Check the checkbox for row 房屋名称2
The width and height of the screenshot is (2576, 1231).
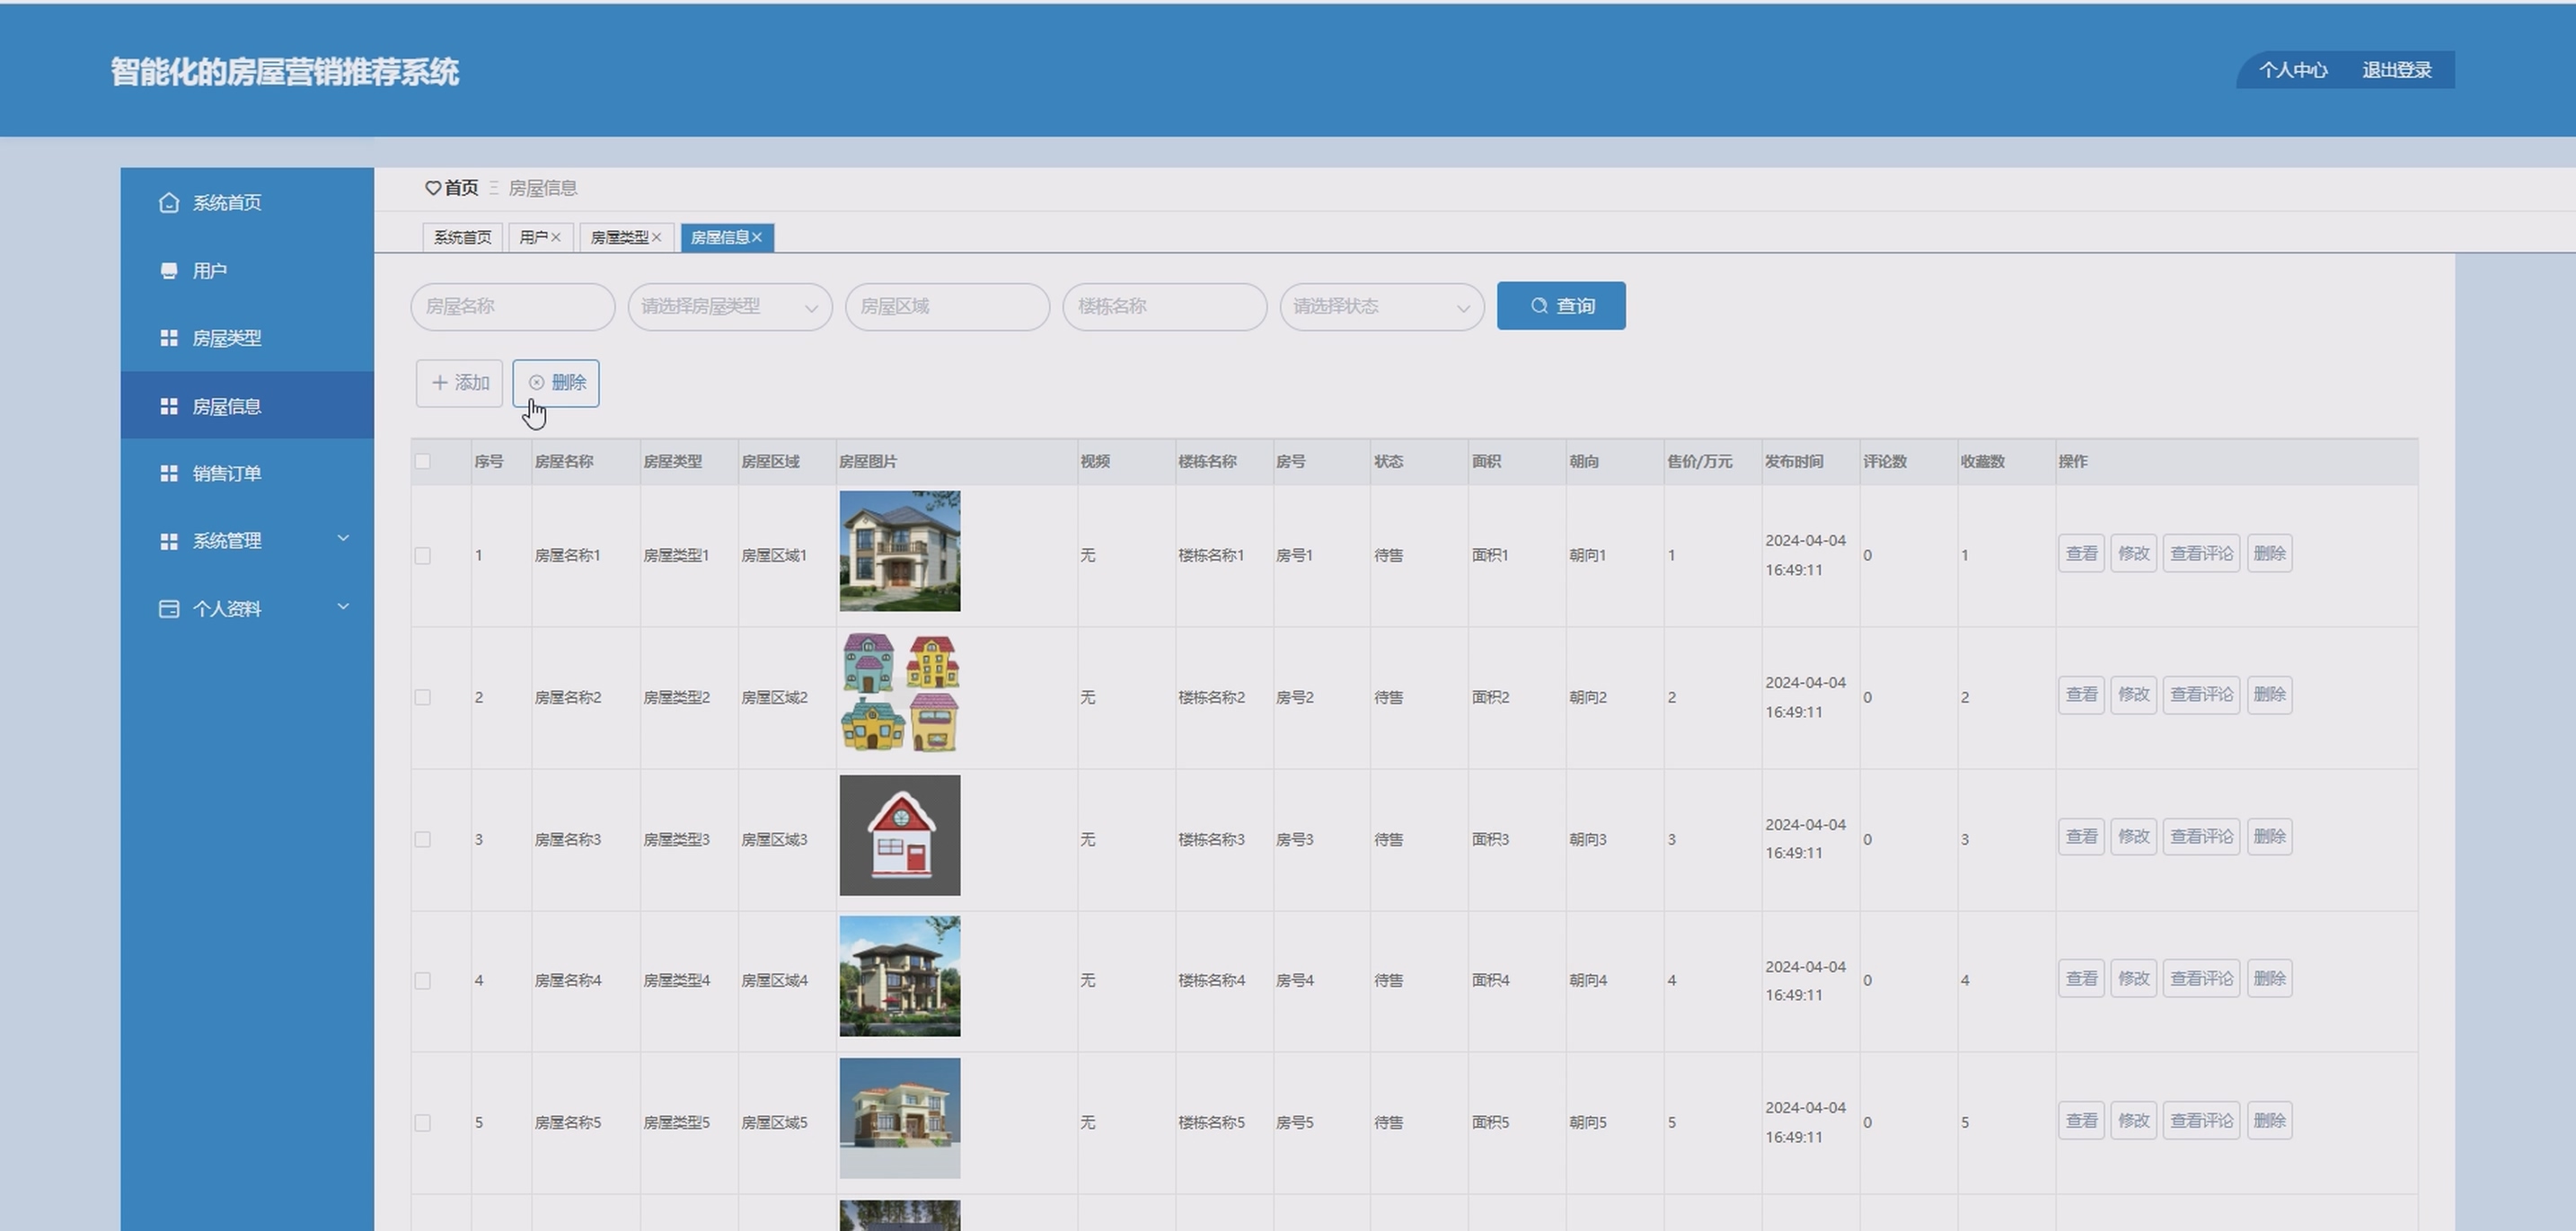pyautogui.click(x=423, y=697)
